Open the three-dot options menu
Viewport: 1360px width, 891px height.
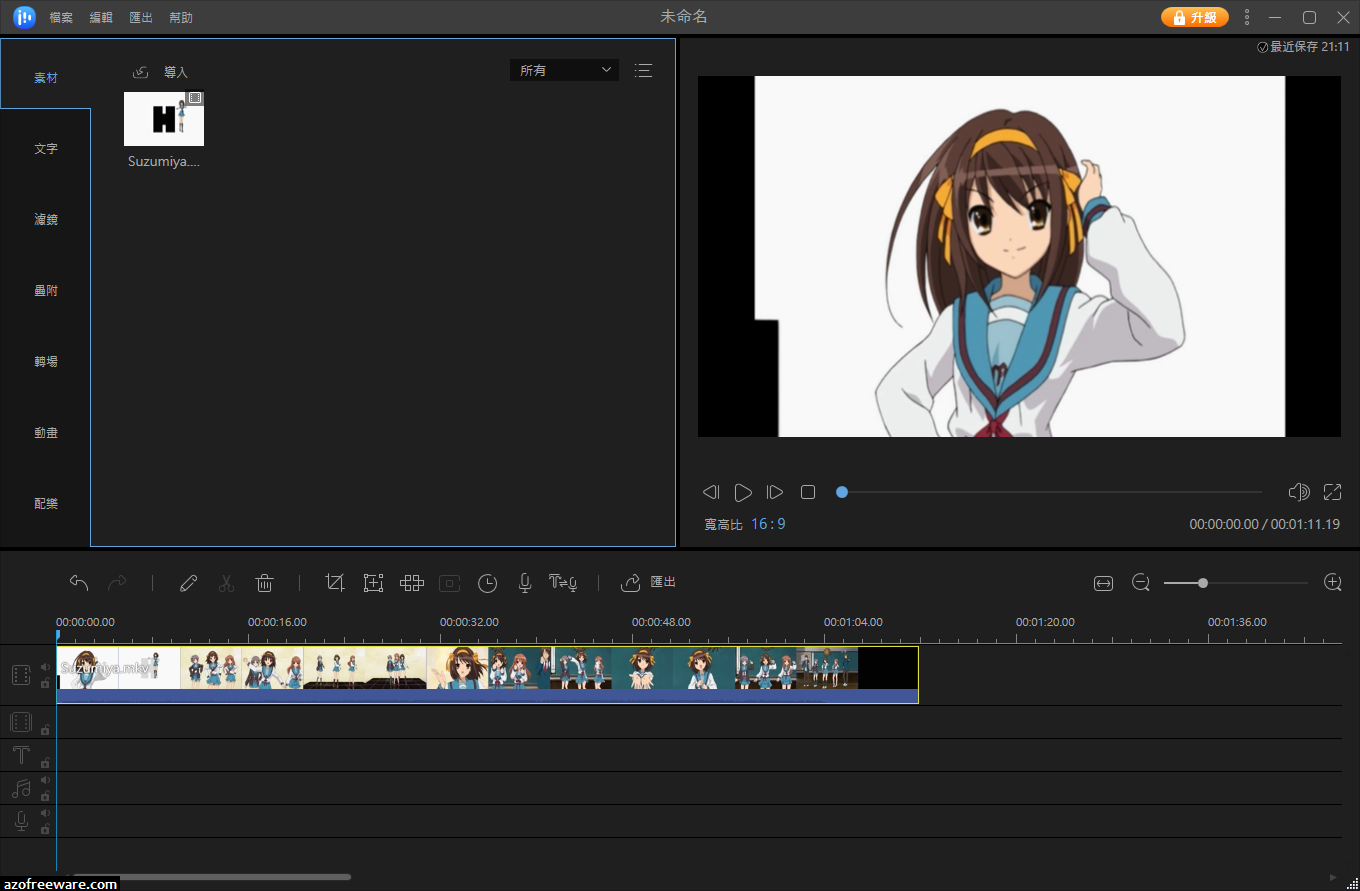[1246, 17]
